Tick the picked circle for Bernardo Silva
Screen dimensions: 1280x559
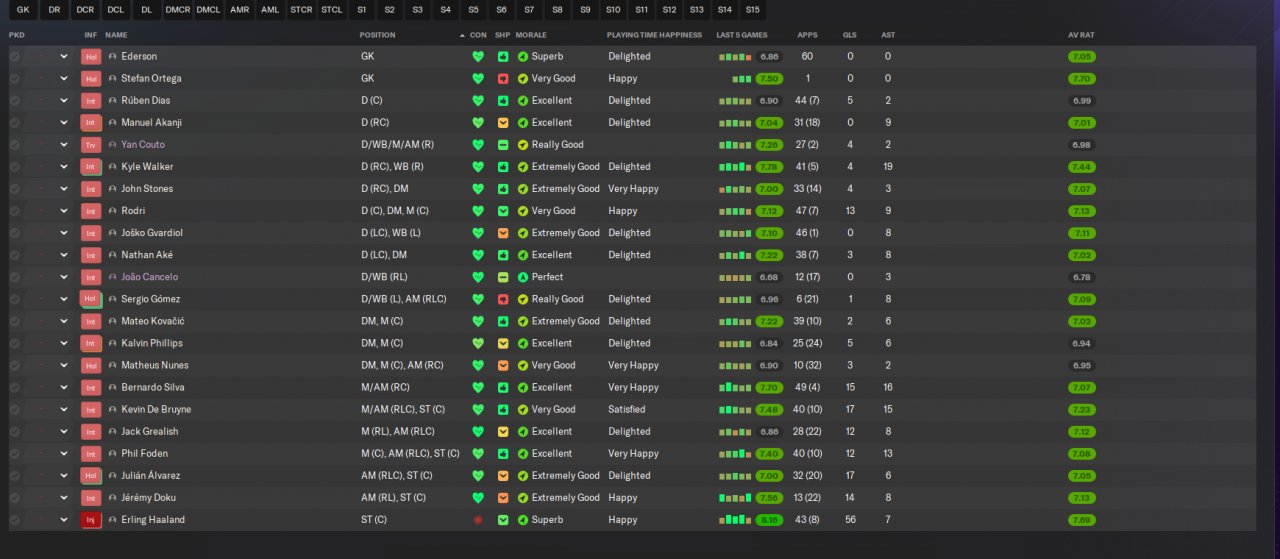tap(14, 388)
